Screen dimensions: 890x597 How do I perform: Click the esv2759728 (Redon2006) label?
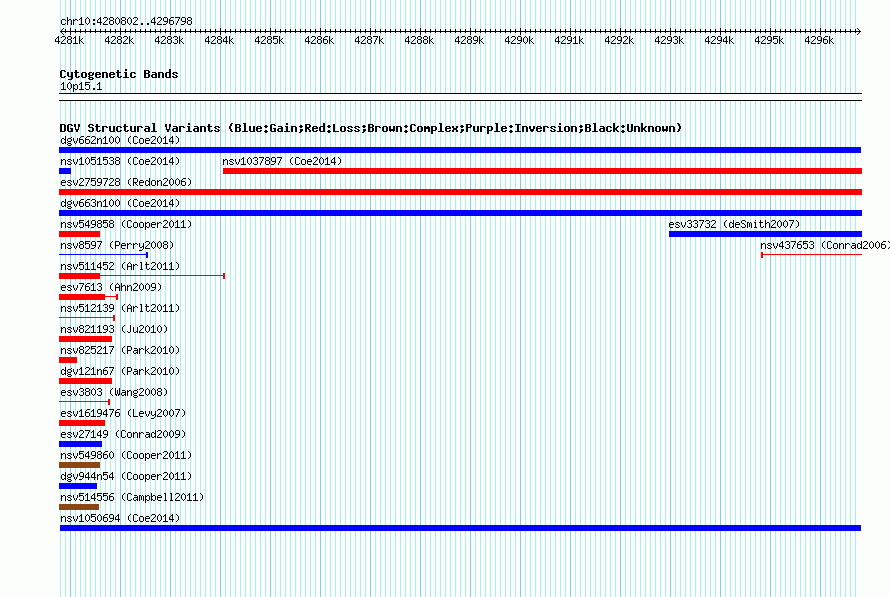(x=126, y=182)
